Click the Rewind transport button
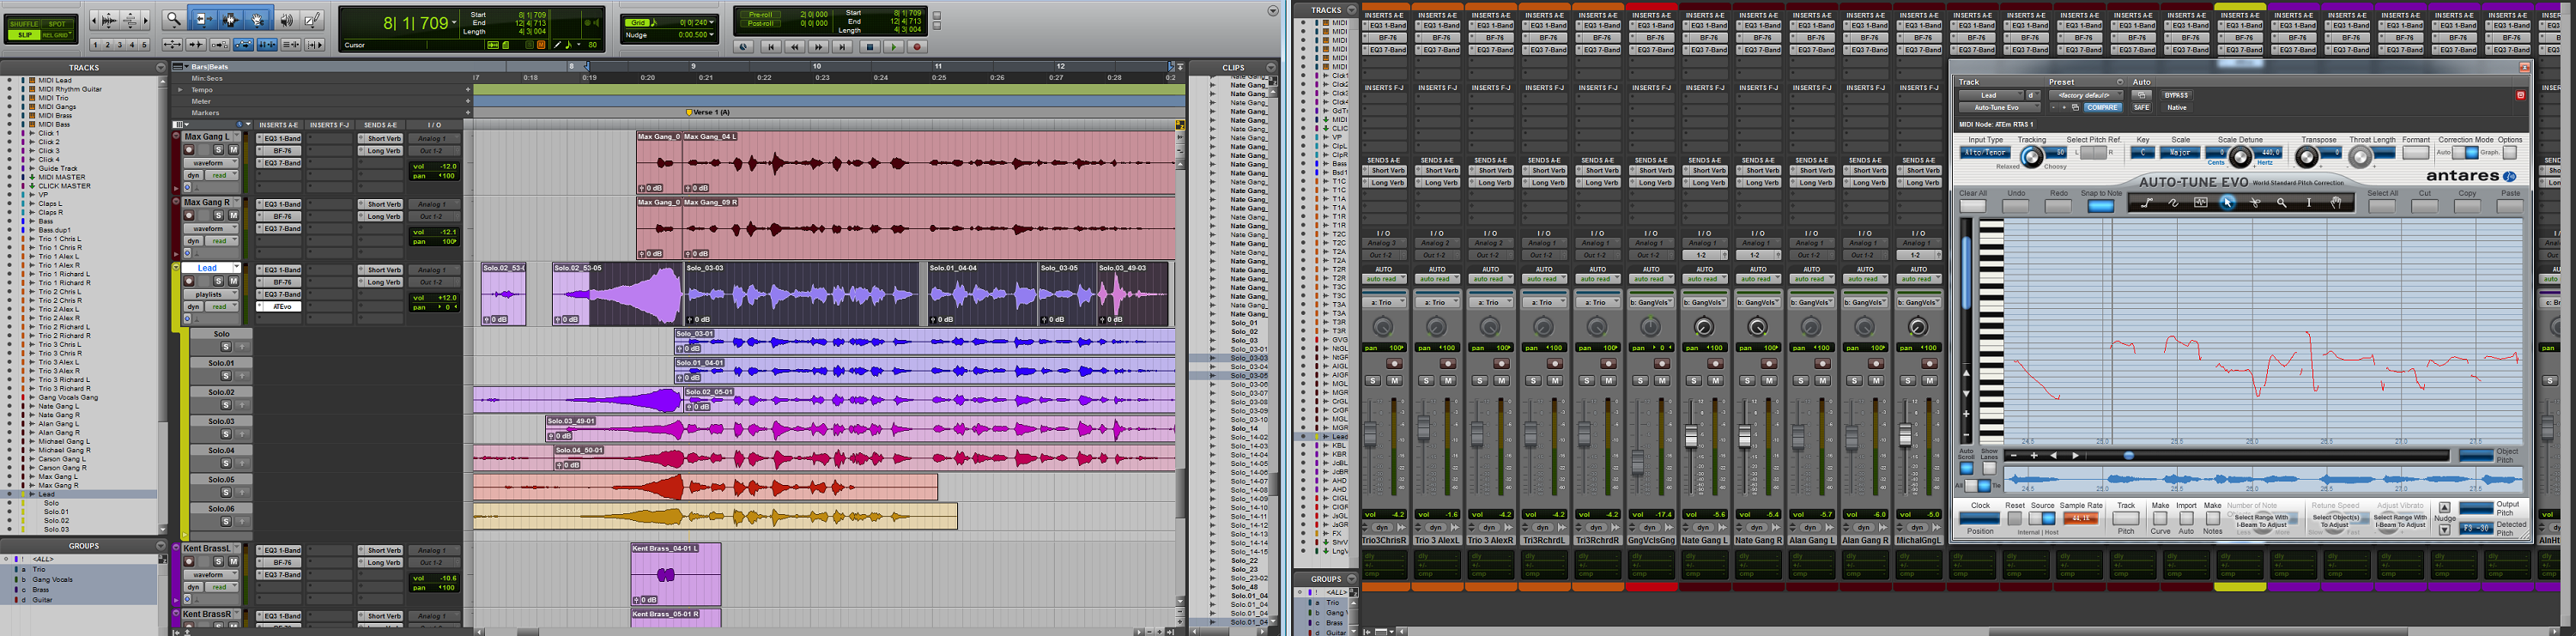 pyautogui.click(x=795, y=47)
